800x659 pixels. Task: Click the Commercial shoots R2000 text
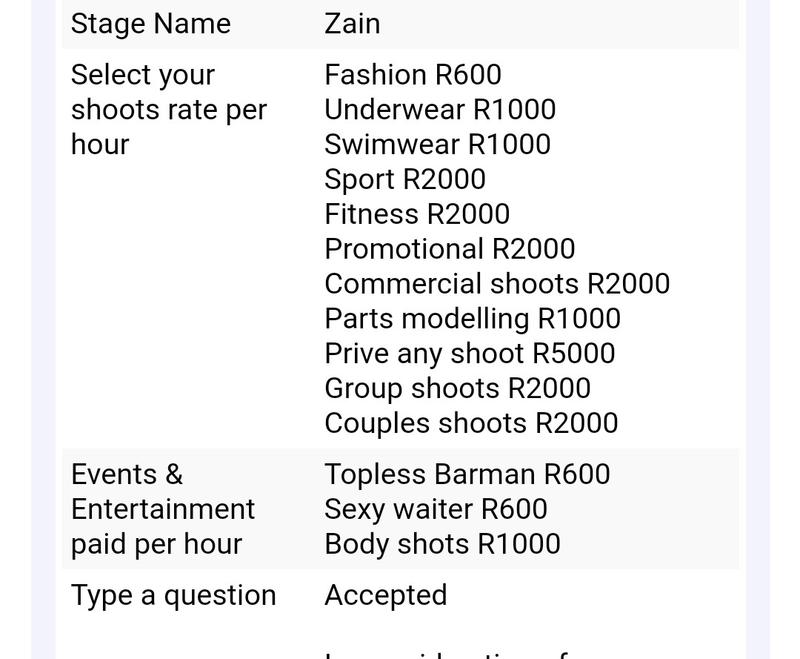497,283
